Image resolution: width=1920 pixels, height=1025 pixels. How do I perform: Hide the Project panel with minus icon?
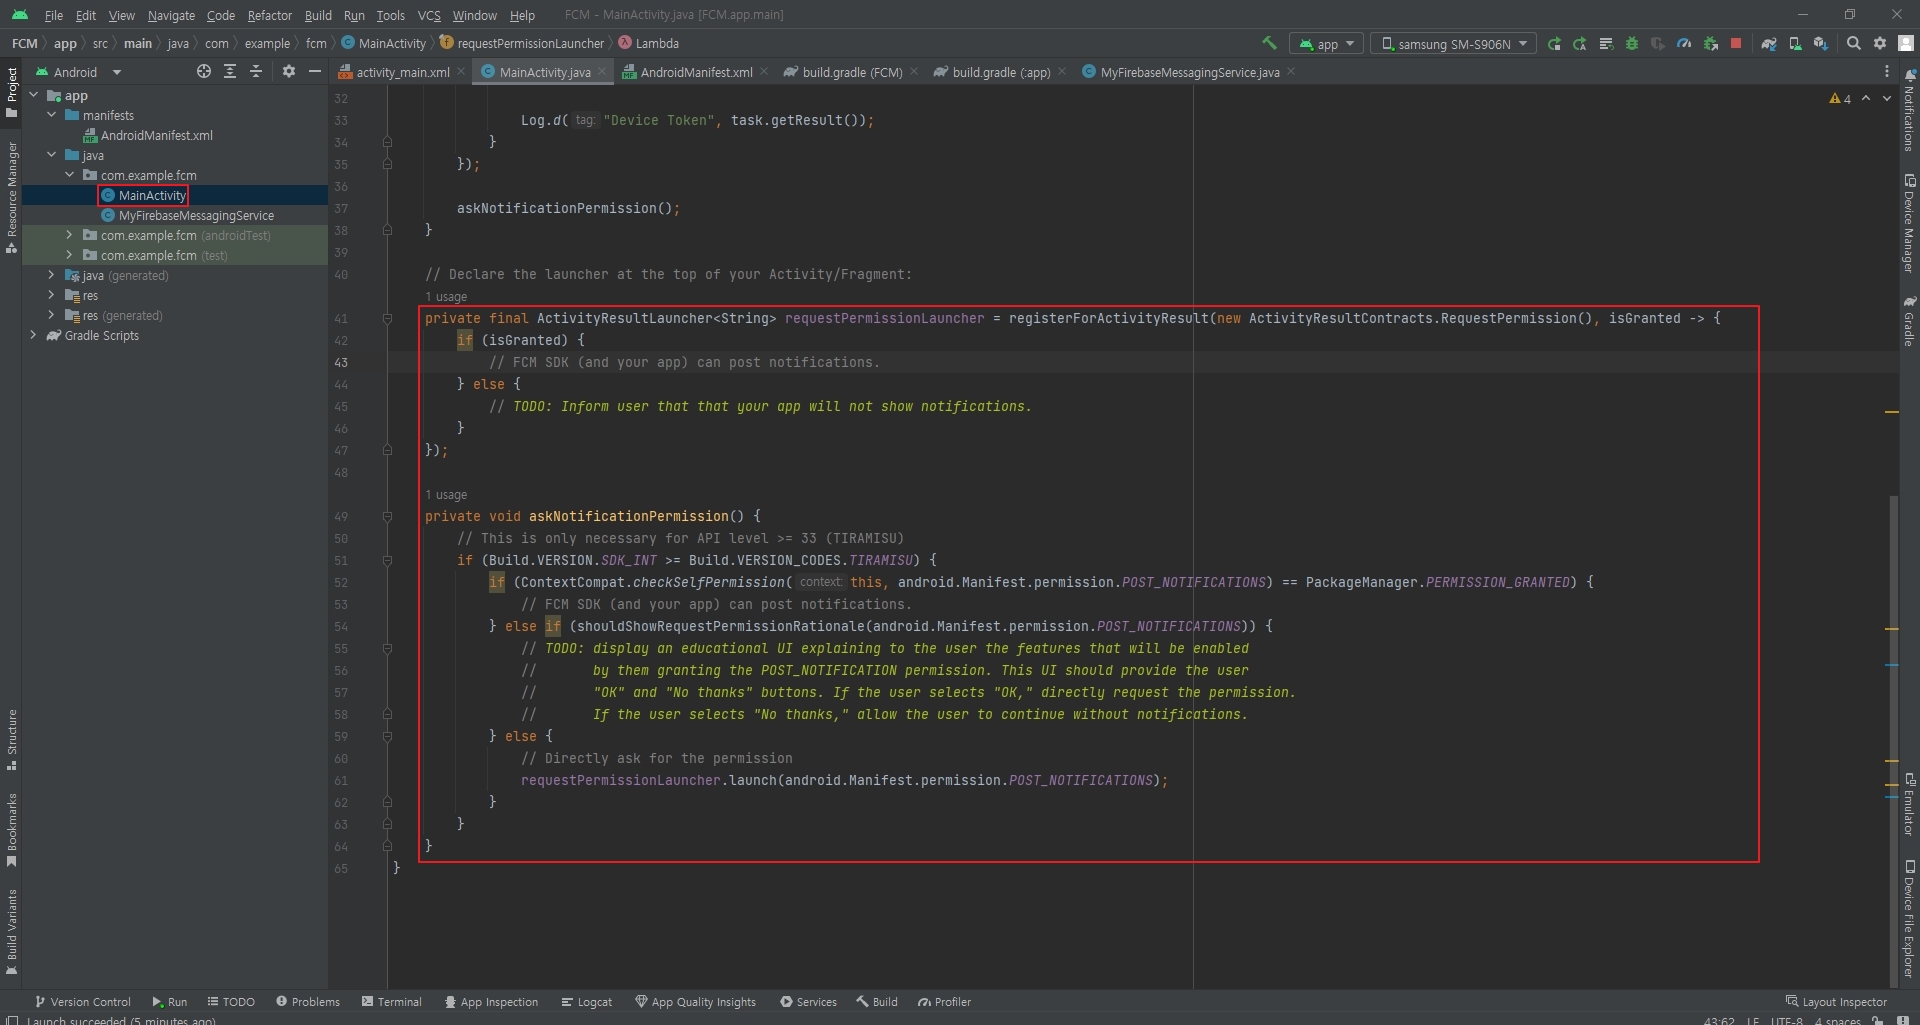[x=315, y=71]
